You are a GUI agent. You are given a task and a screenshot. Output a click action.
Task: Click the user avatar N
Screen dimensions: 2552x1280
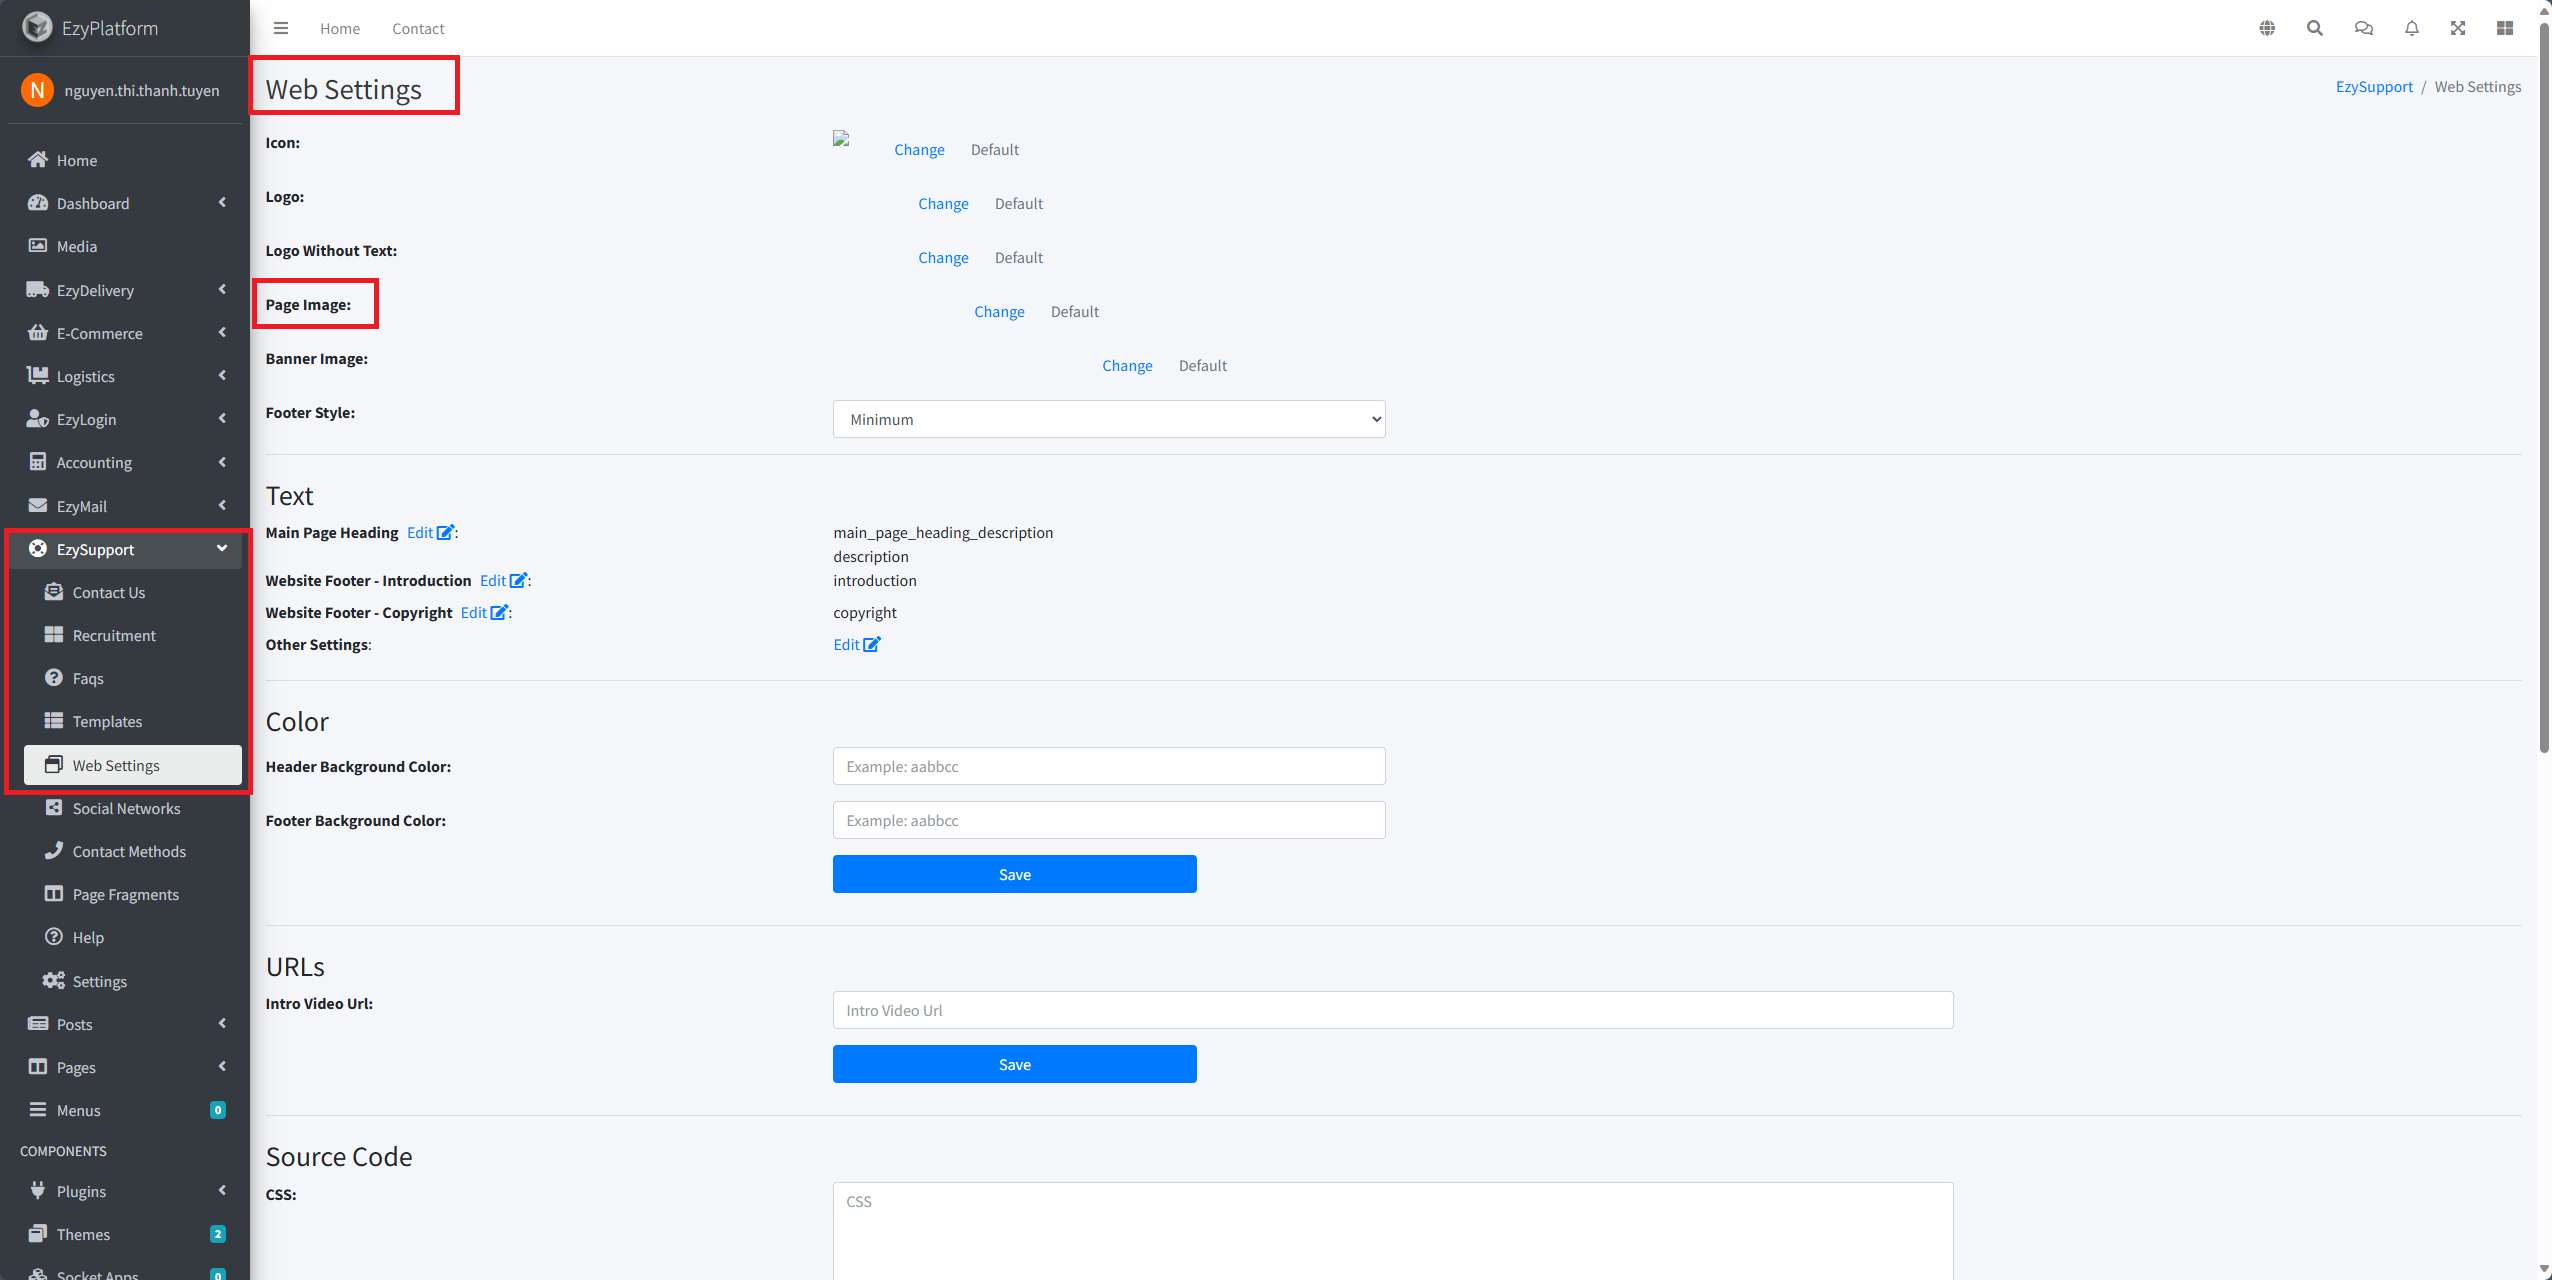click(x=37, y=90)
